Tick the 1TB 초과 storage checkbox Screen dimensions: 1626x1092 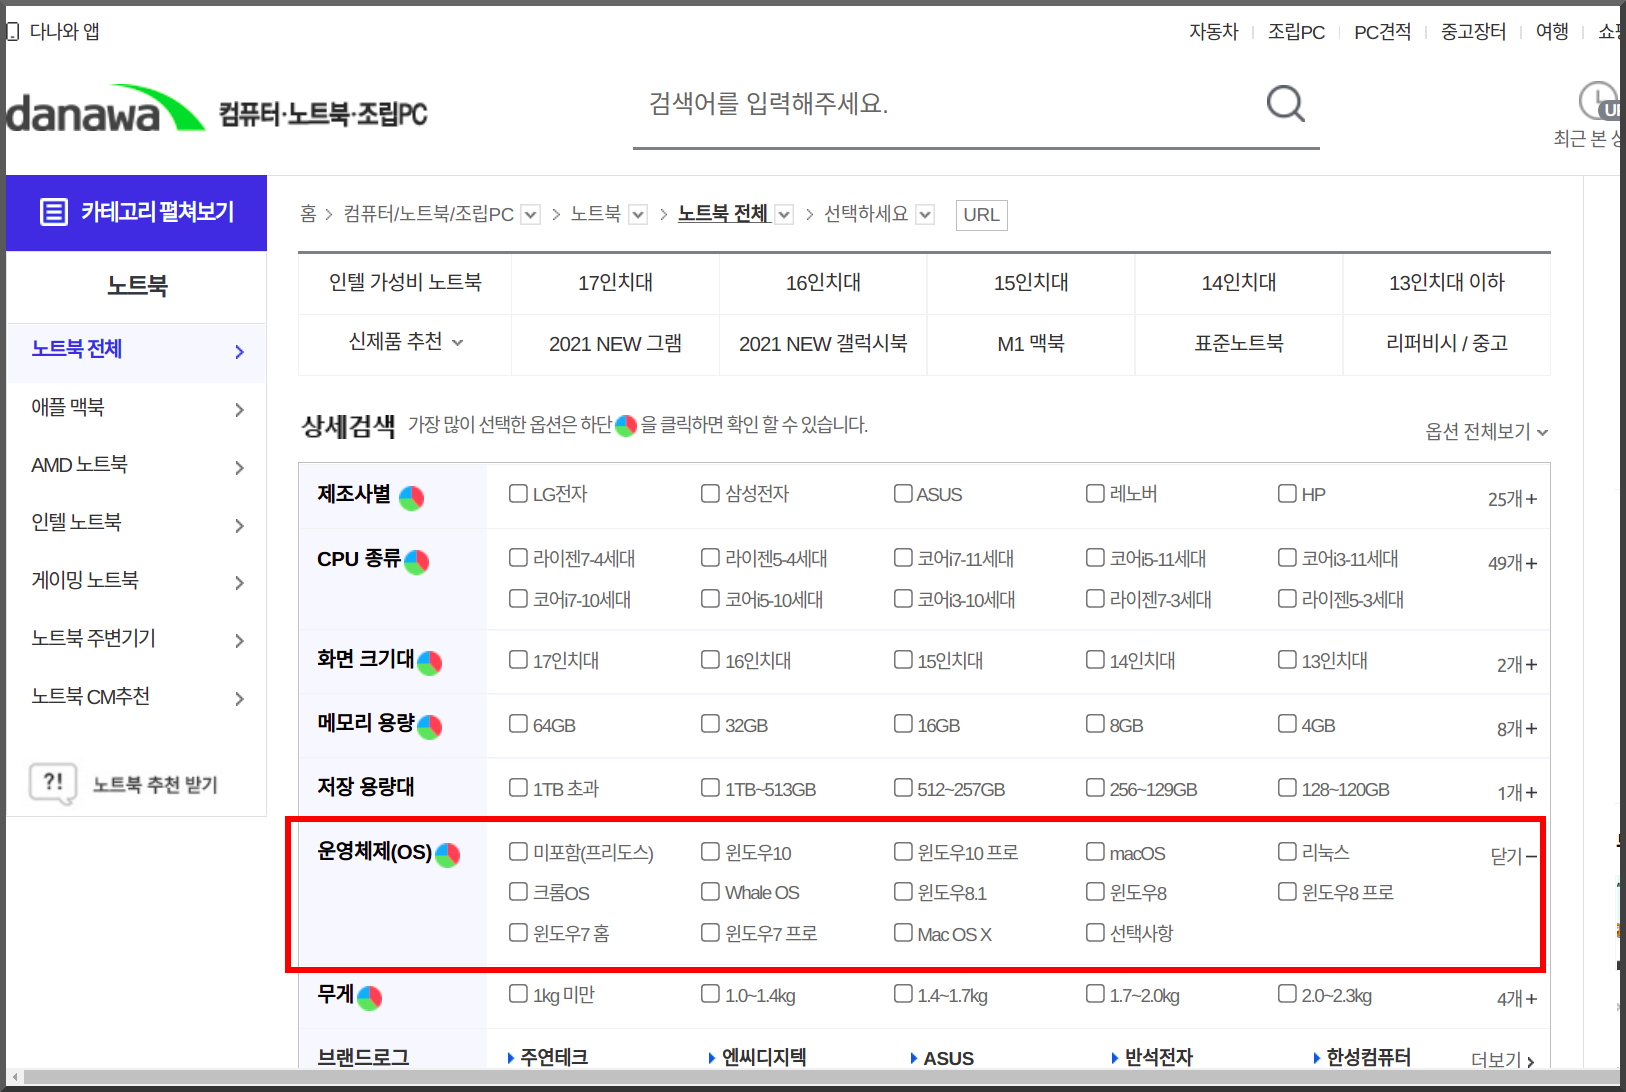tap(518, 787)
